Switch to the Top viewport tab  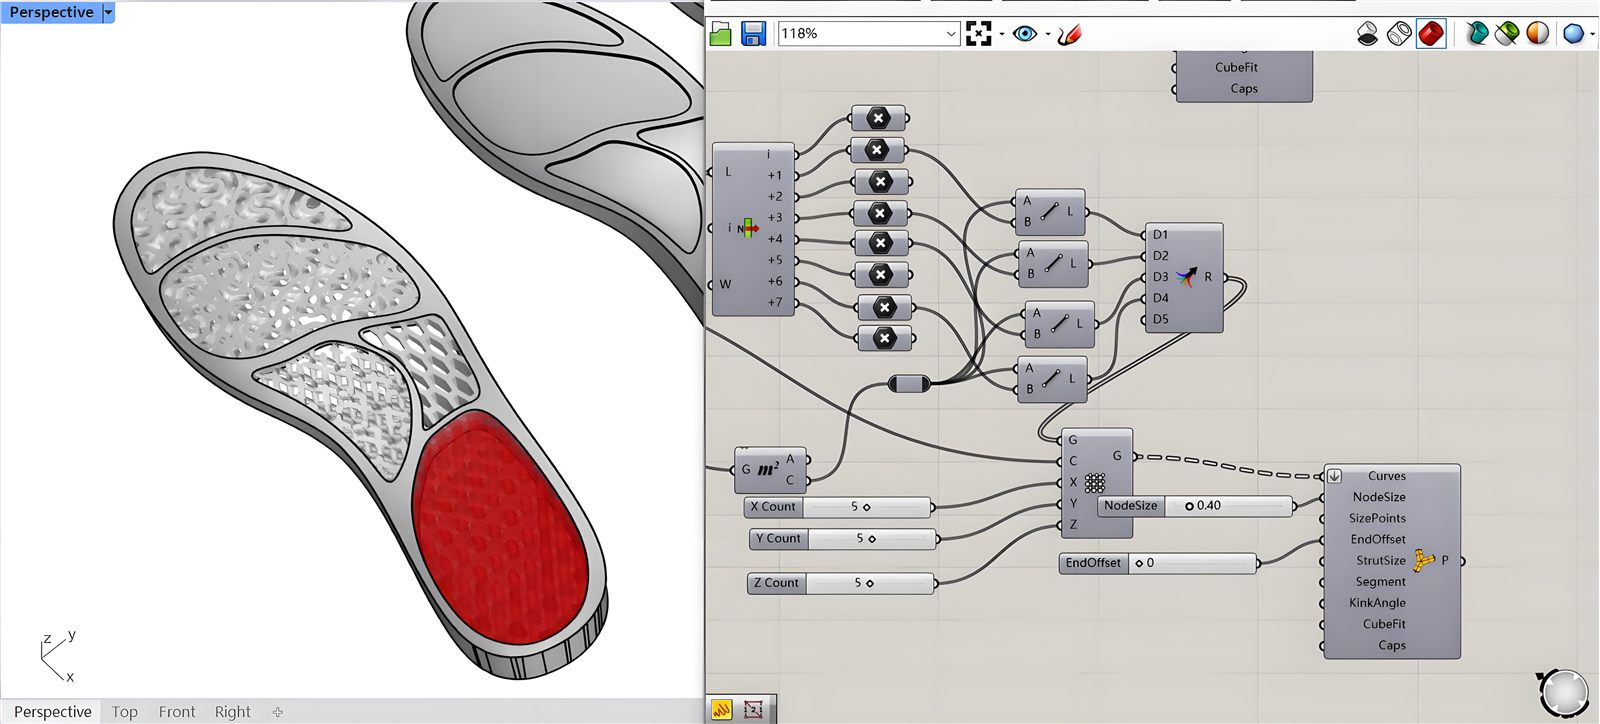125,712
